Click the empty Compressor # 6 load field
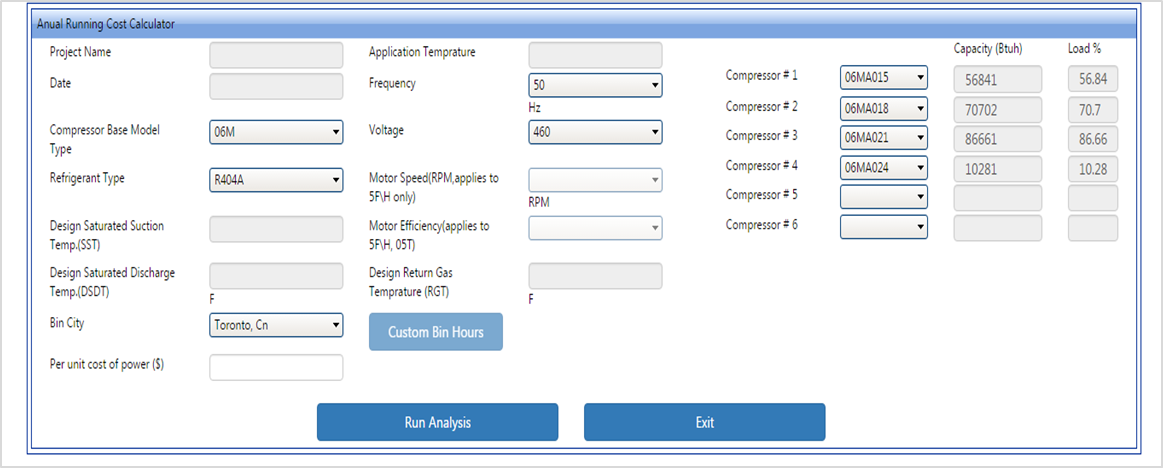The image size is (1163, 468). click(1093, 228)
